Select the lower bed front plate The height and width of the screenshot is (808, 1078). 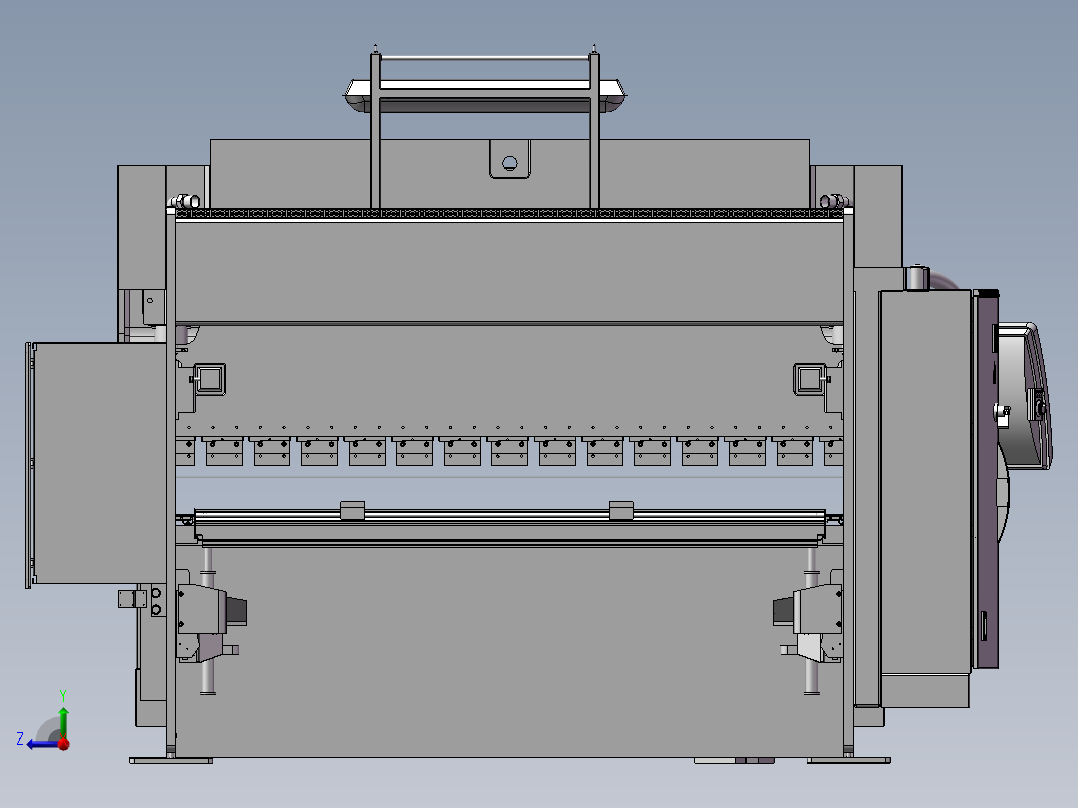click(x=509, y=651)
